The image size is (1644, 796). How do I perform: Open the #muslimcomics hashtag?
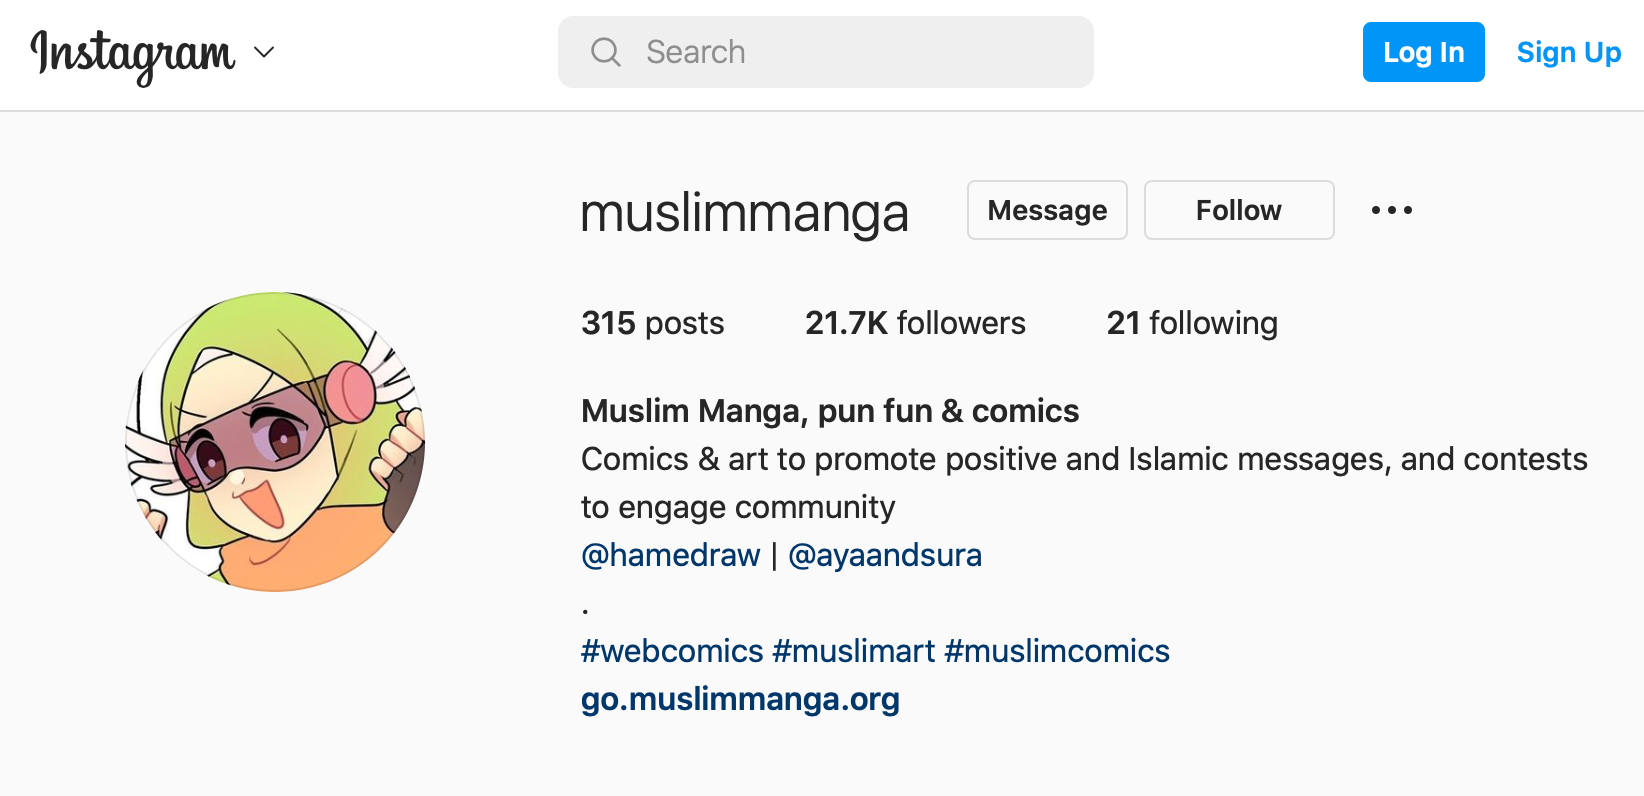pos(1057,651)
